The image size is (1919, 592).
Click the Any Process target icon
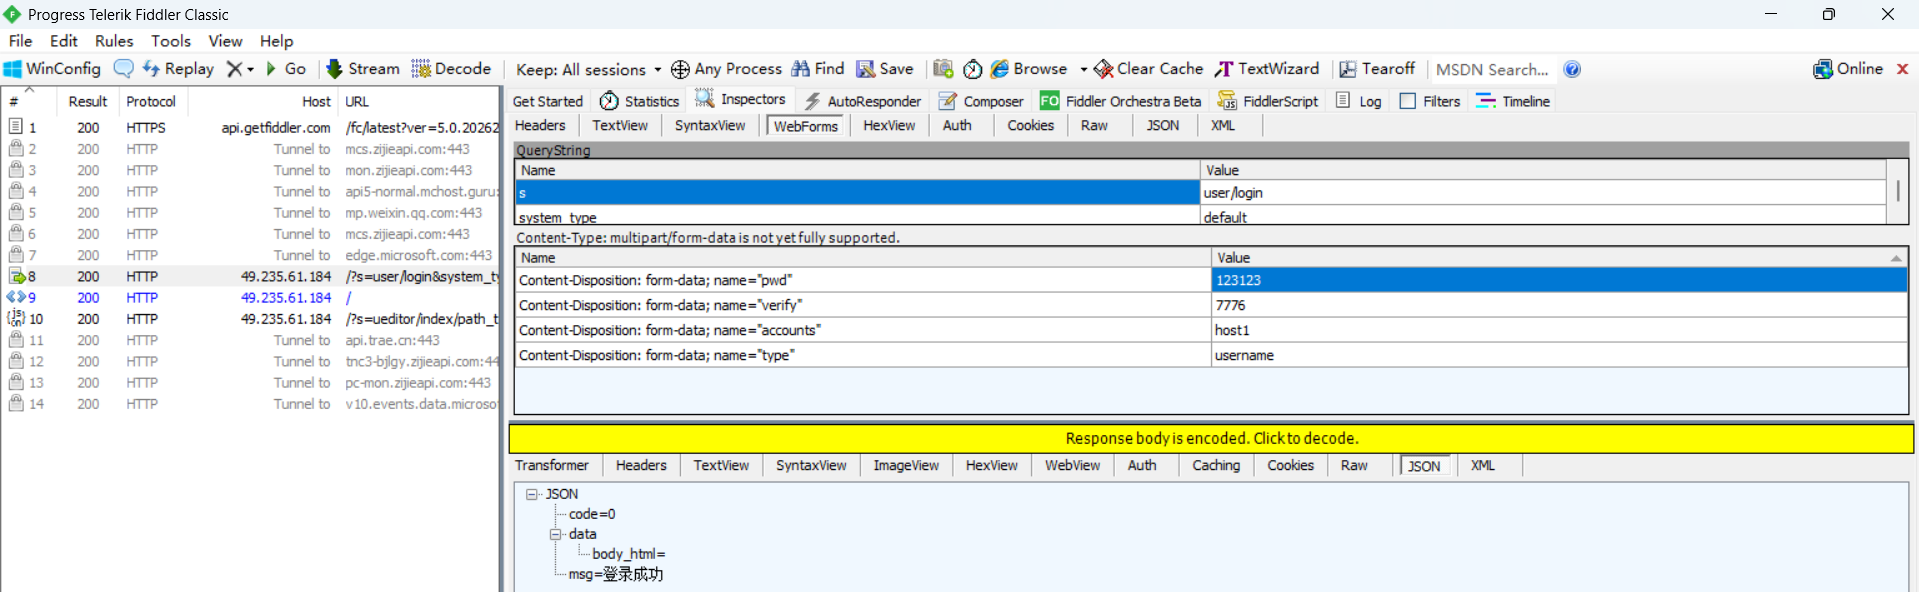coord(680,69)
